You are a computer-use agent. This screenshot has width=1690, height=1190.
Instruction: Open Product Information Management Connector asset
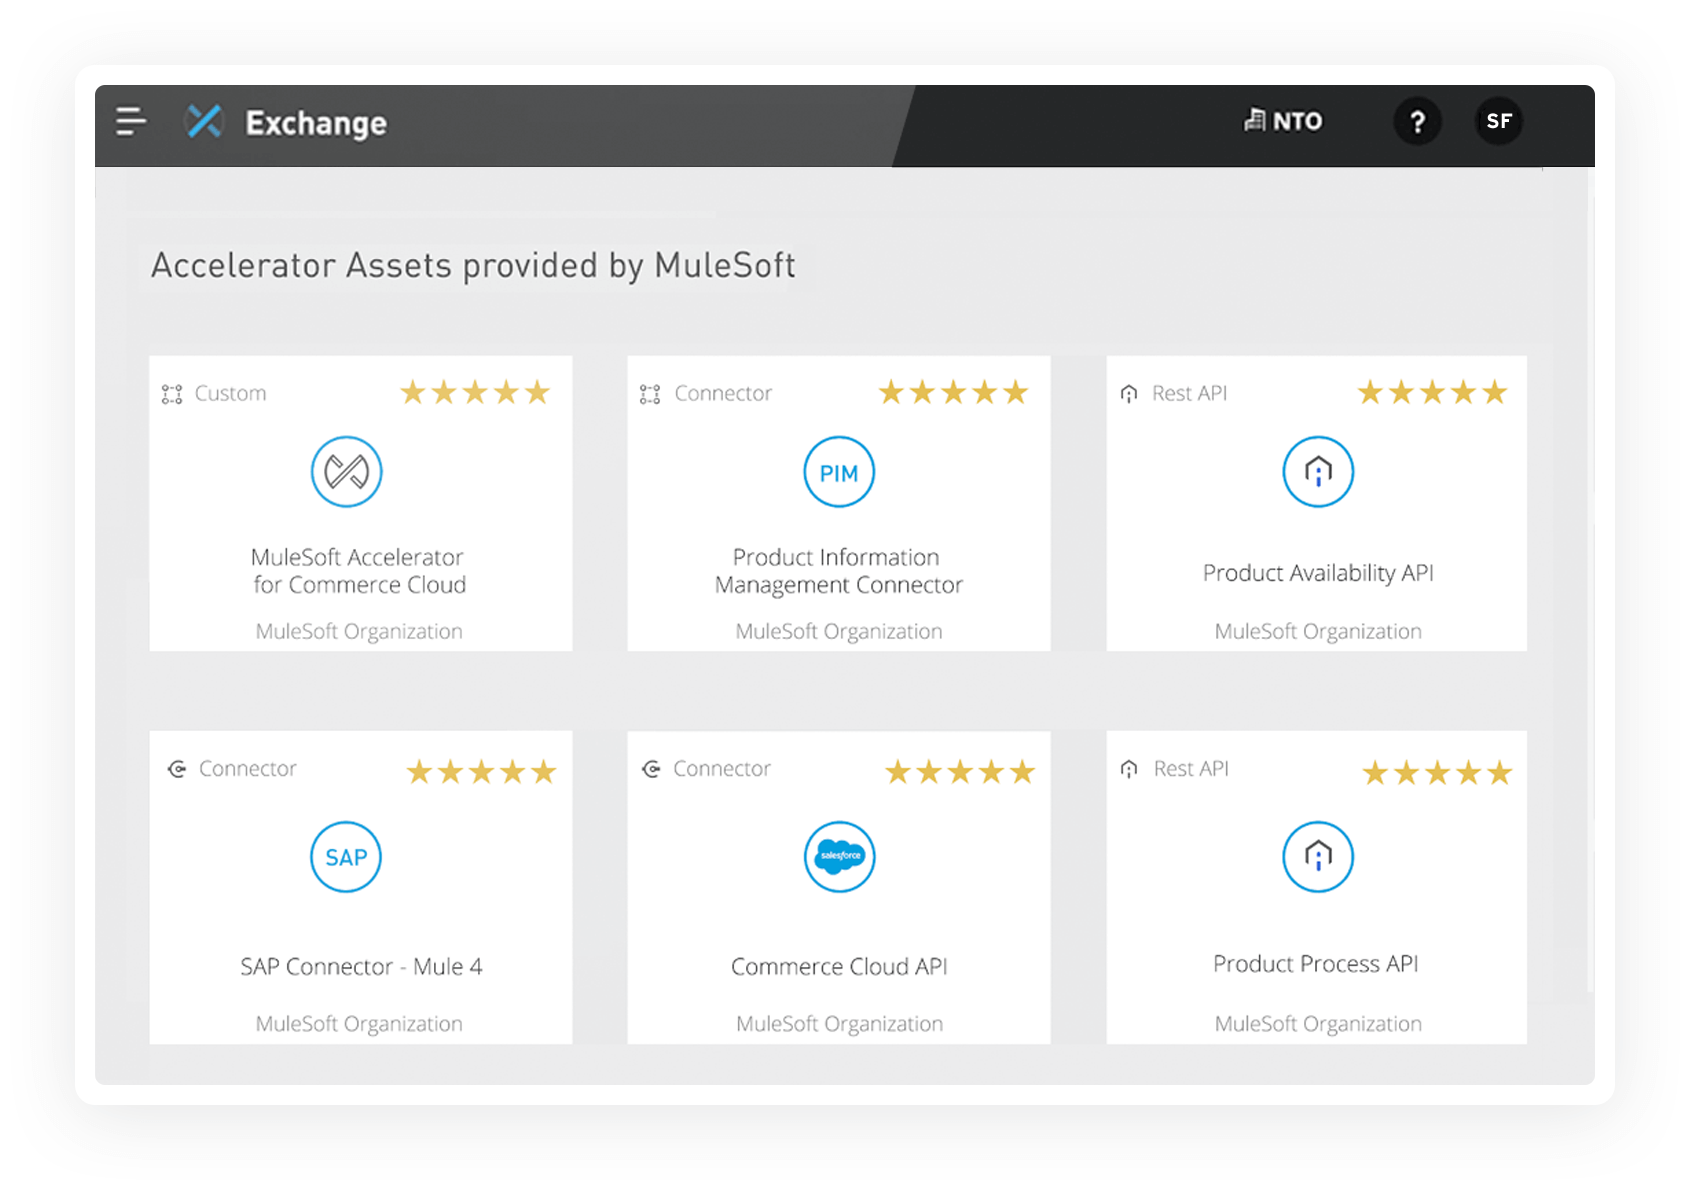point(838,571)
